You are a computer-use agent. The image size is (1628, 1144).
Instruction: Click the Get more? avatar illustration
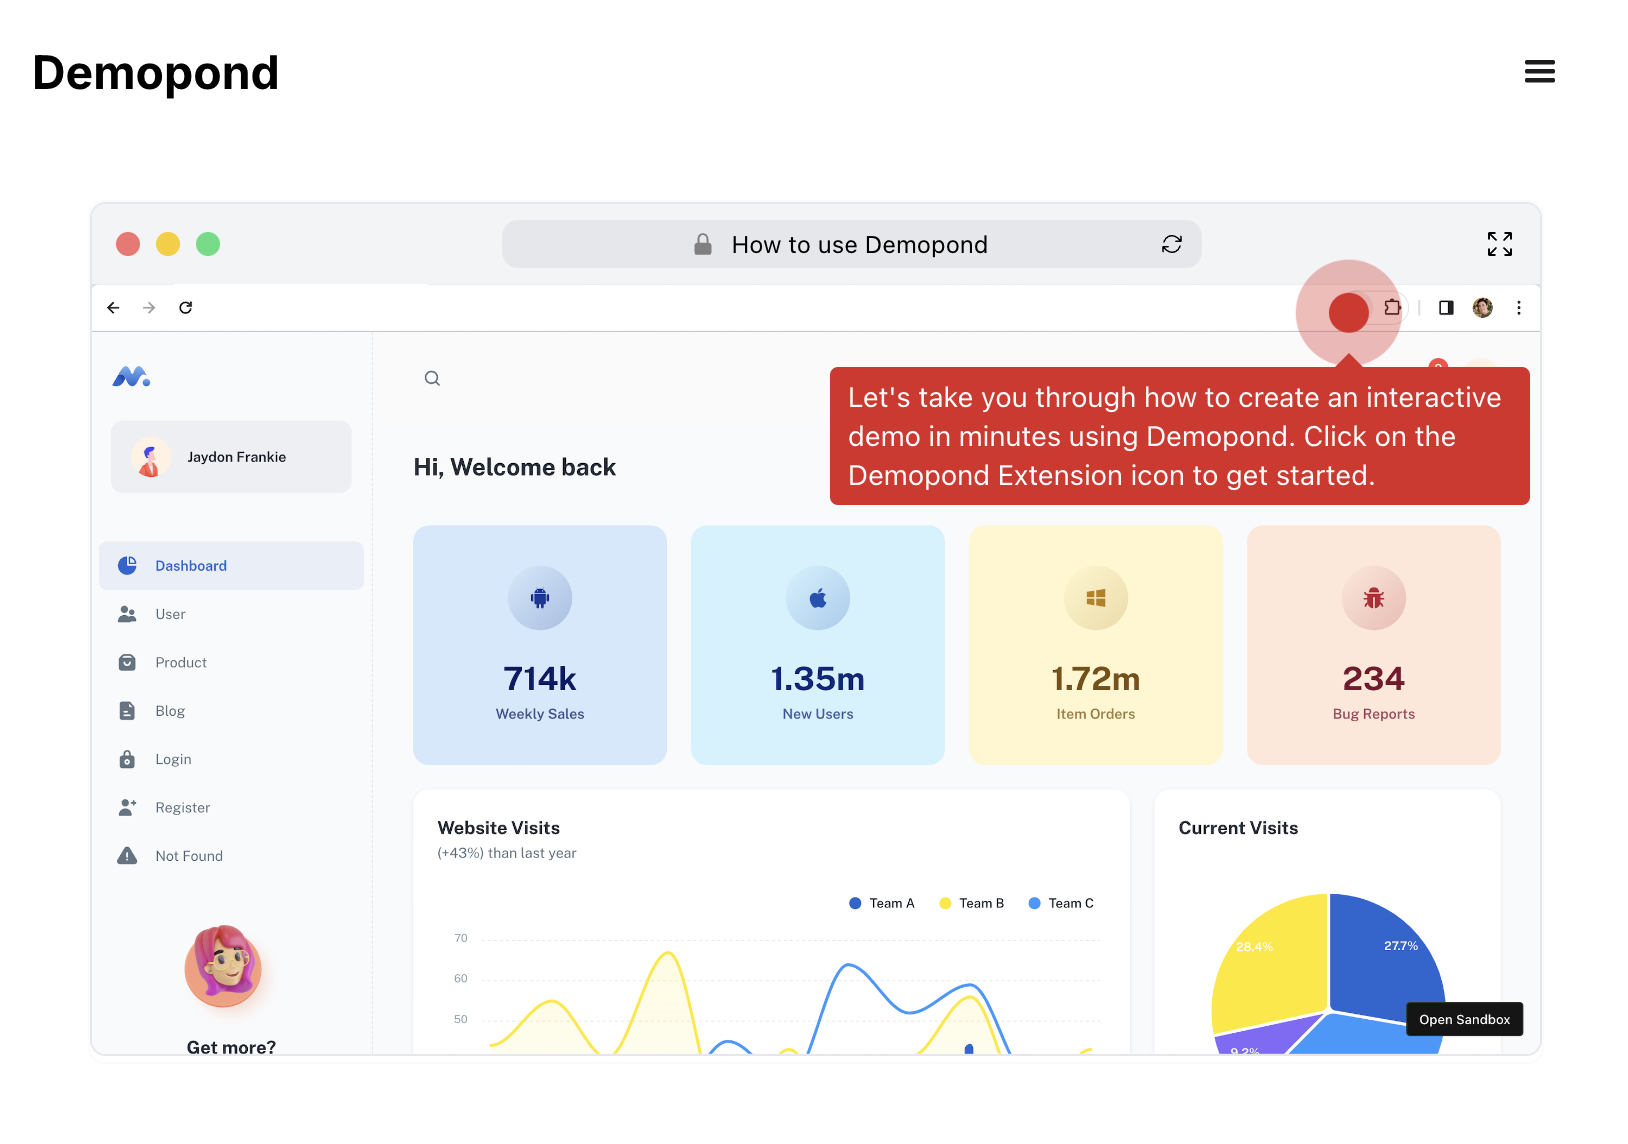[x=223, y=965]
